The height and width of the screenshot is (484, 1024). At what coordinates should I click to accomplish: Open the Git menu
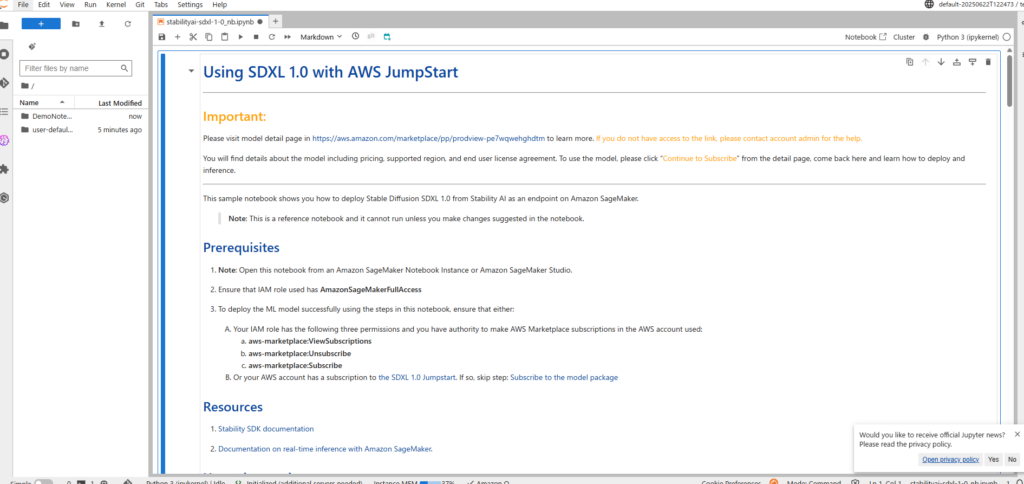[140, 4]
